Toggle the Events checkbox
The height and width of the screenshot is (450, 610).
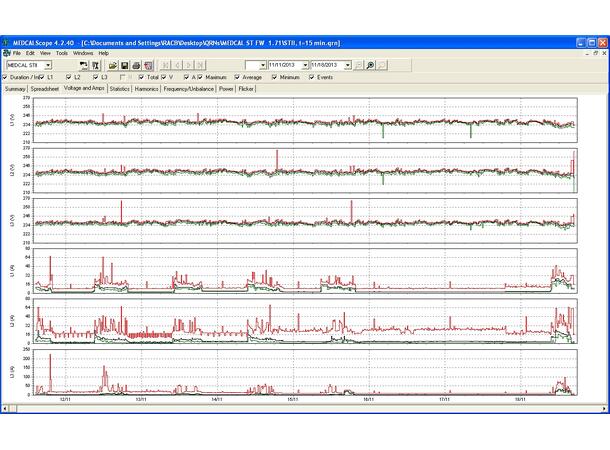312,77
